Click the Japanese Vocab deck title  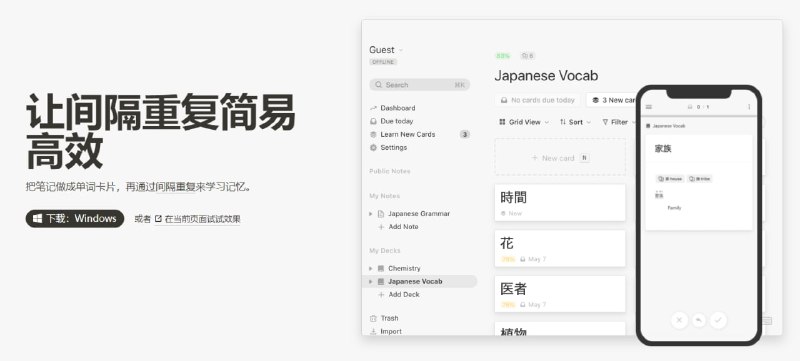tap(546, 76)
